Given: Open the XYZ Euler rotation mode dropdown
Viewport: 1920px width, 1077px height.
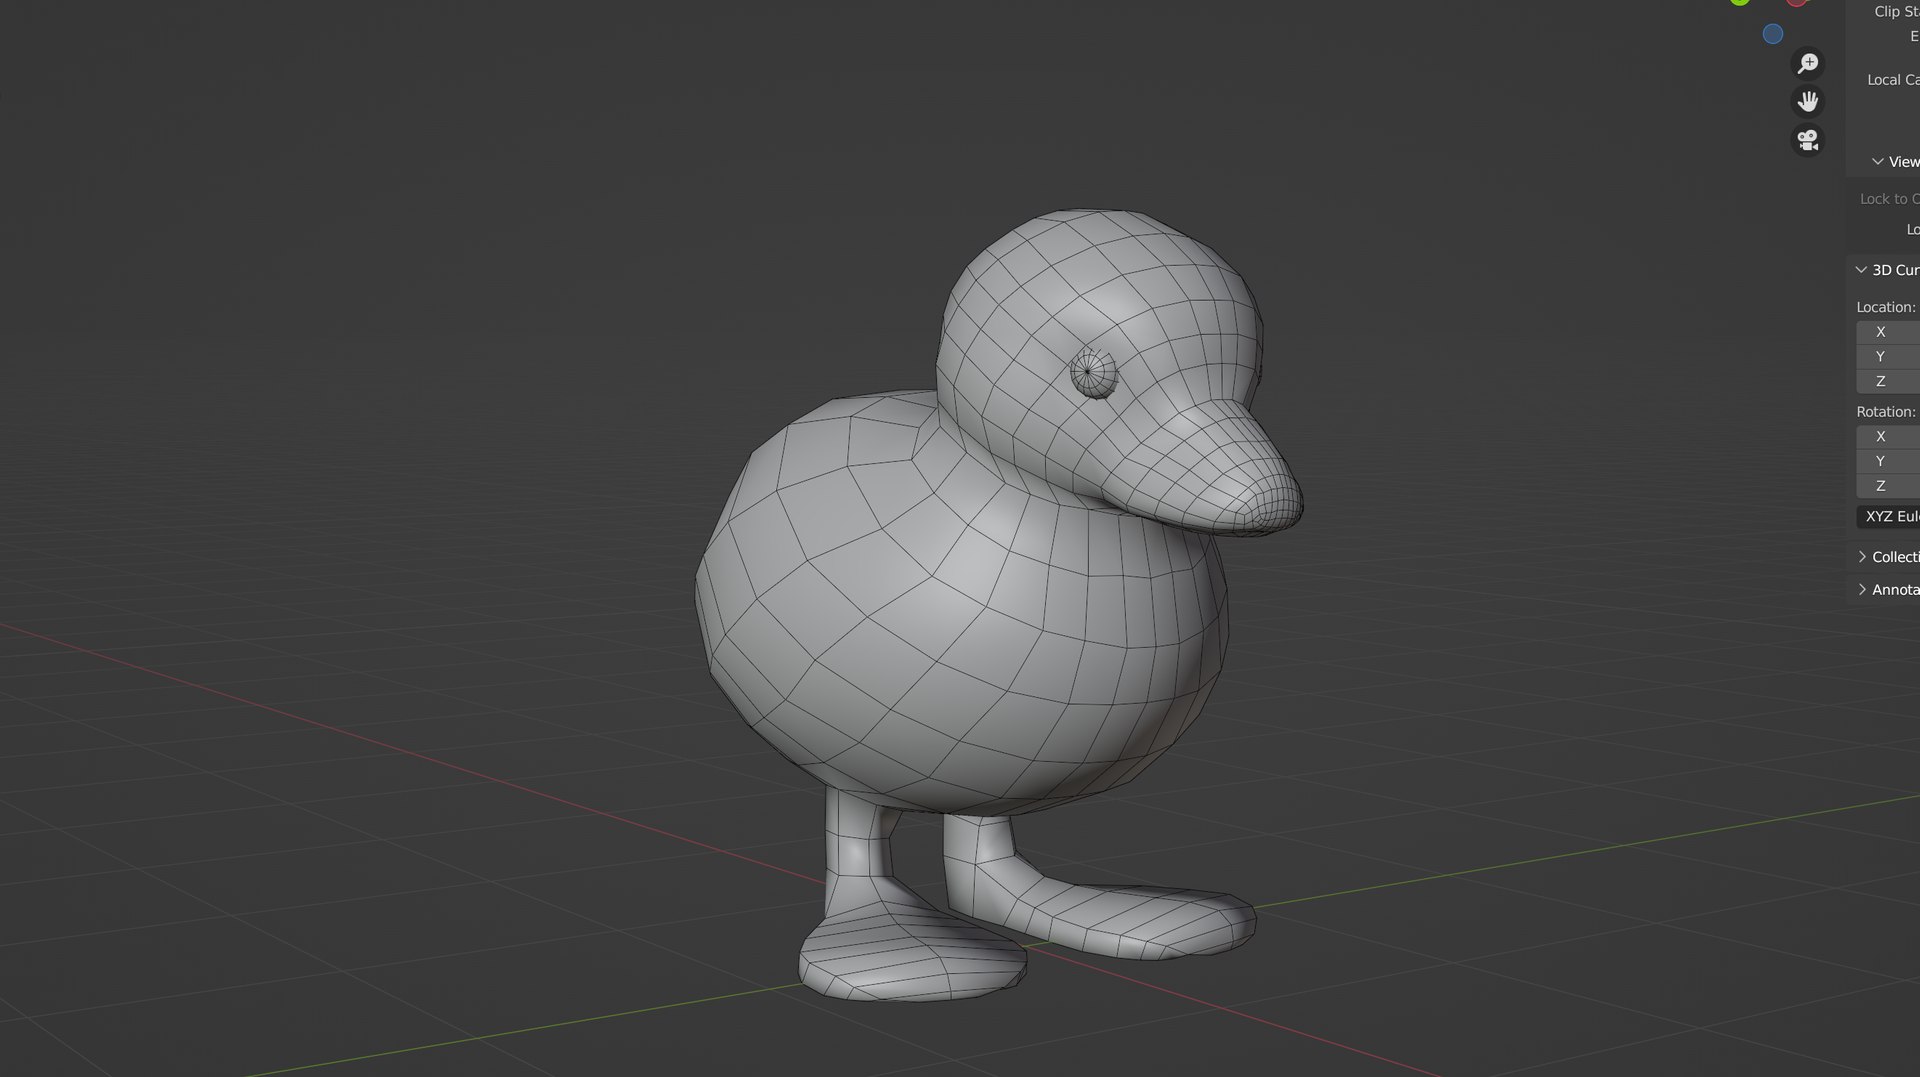Looking at the screenshot, I should 1888,516.
